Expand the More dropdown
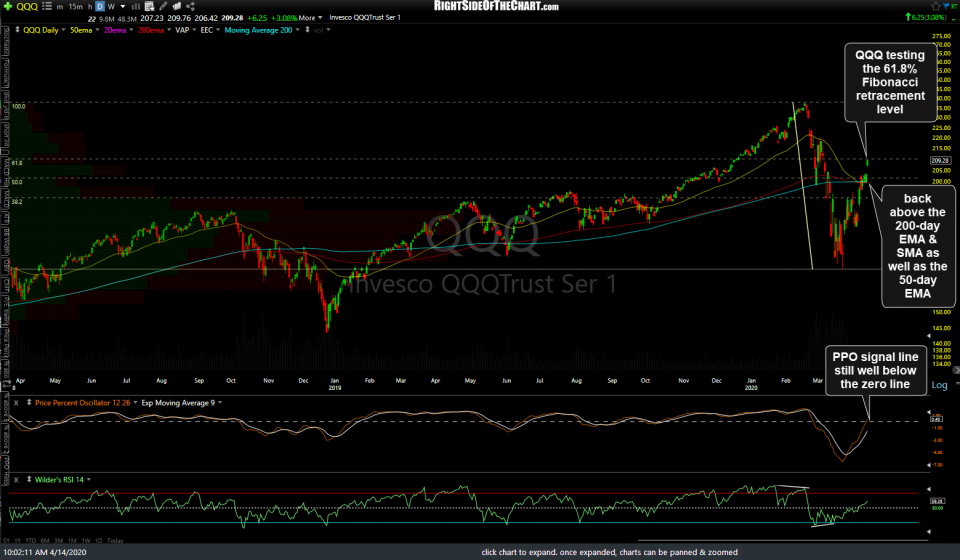The height and width of the screenshot is (560, 960). [x=310, y=18]
